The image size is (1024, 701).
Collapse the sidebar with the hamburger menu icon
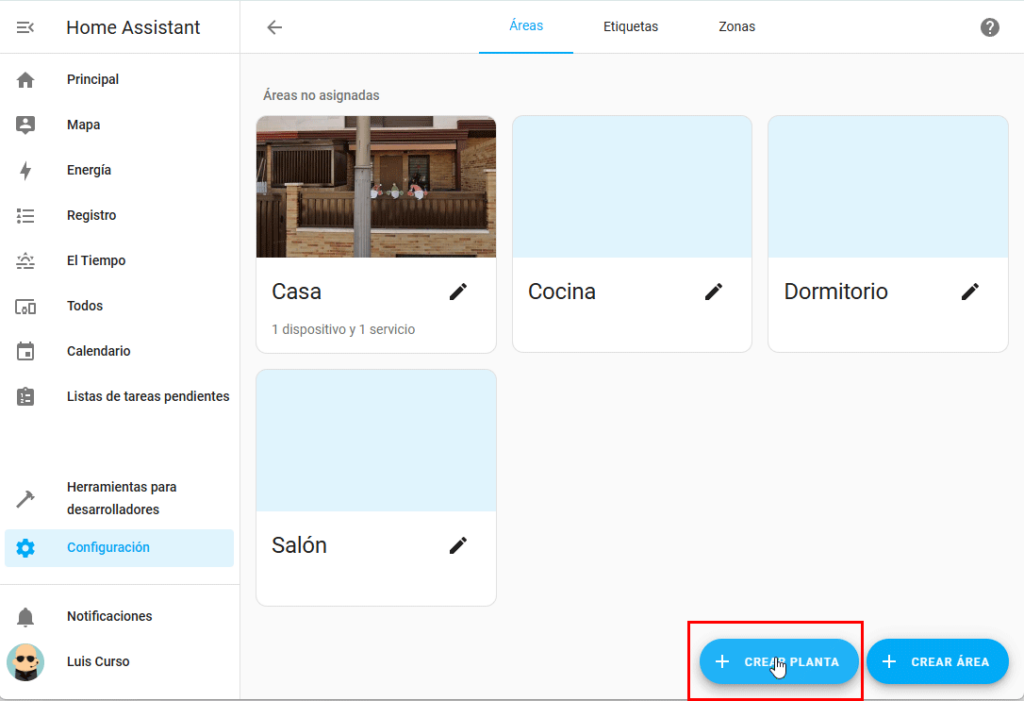[26, 28]
